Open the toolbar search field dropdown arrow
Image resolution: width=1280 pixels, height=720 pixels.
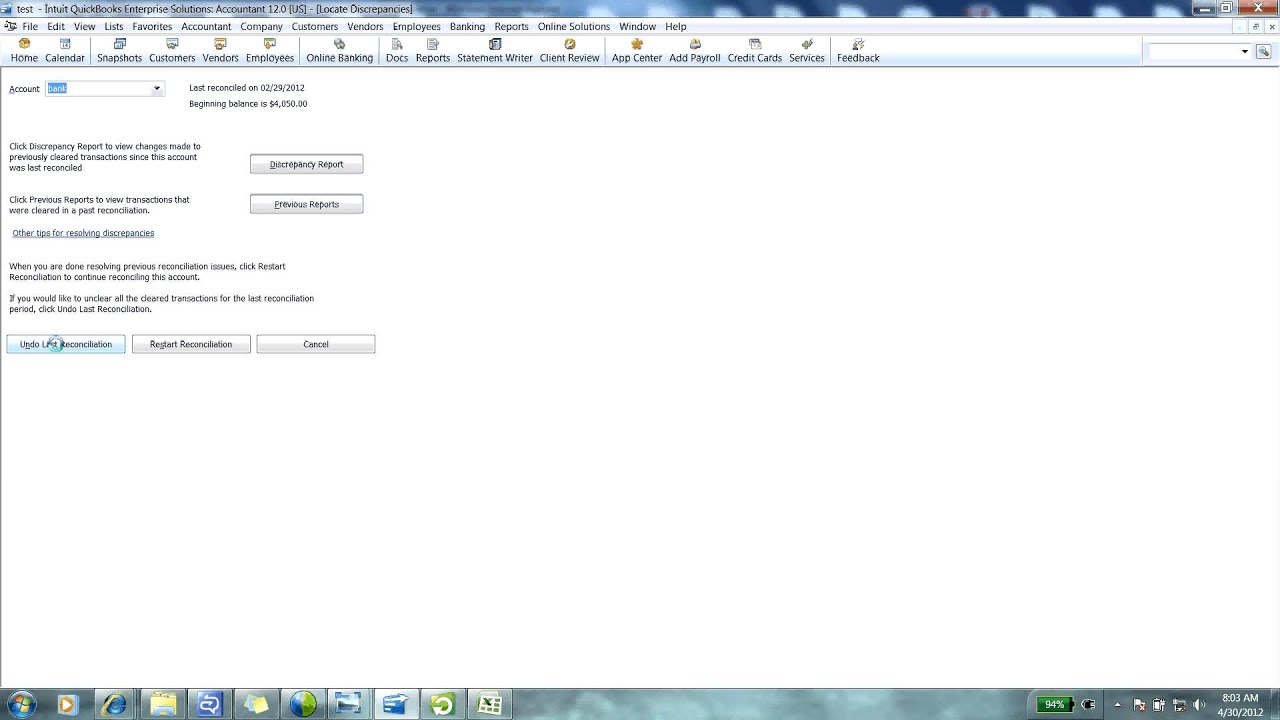coord(1245,51)
